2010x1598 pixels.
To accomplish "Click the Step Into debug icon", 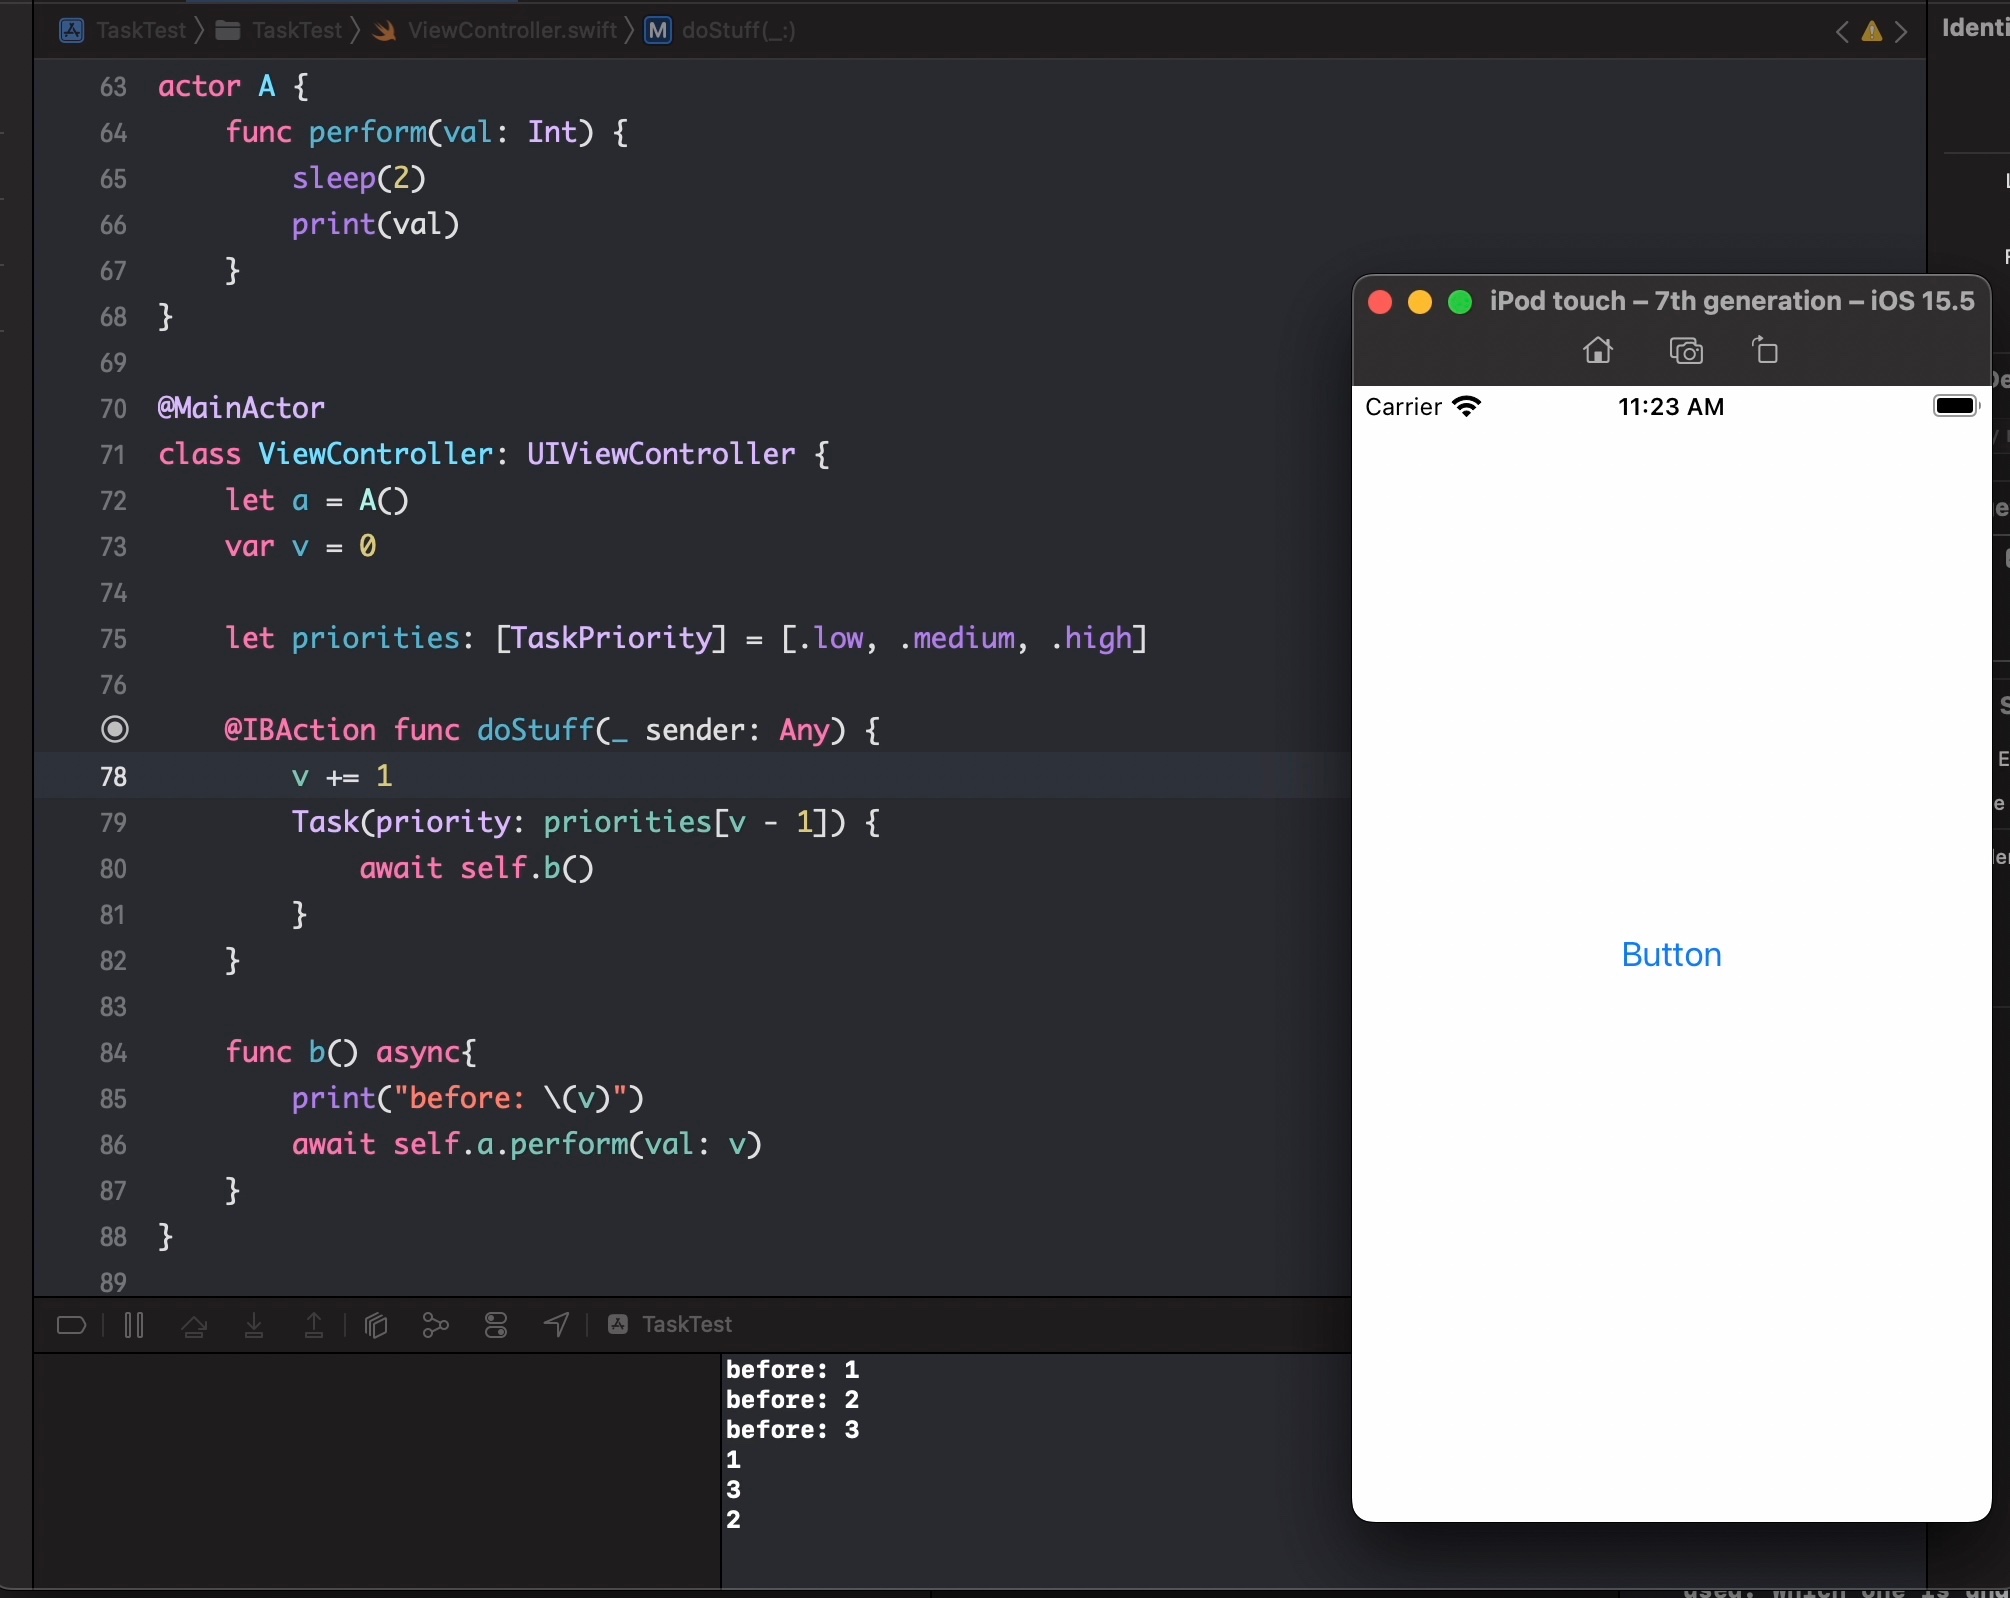I will (254, 1326).
